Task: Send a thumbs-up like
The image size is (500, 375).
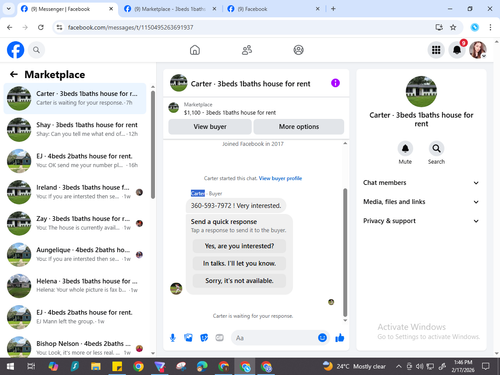Action: (340, 338)
